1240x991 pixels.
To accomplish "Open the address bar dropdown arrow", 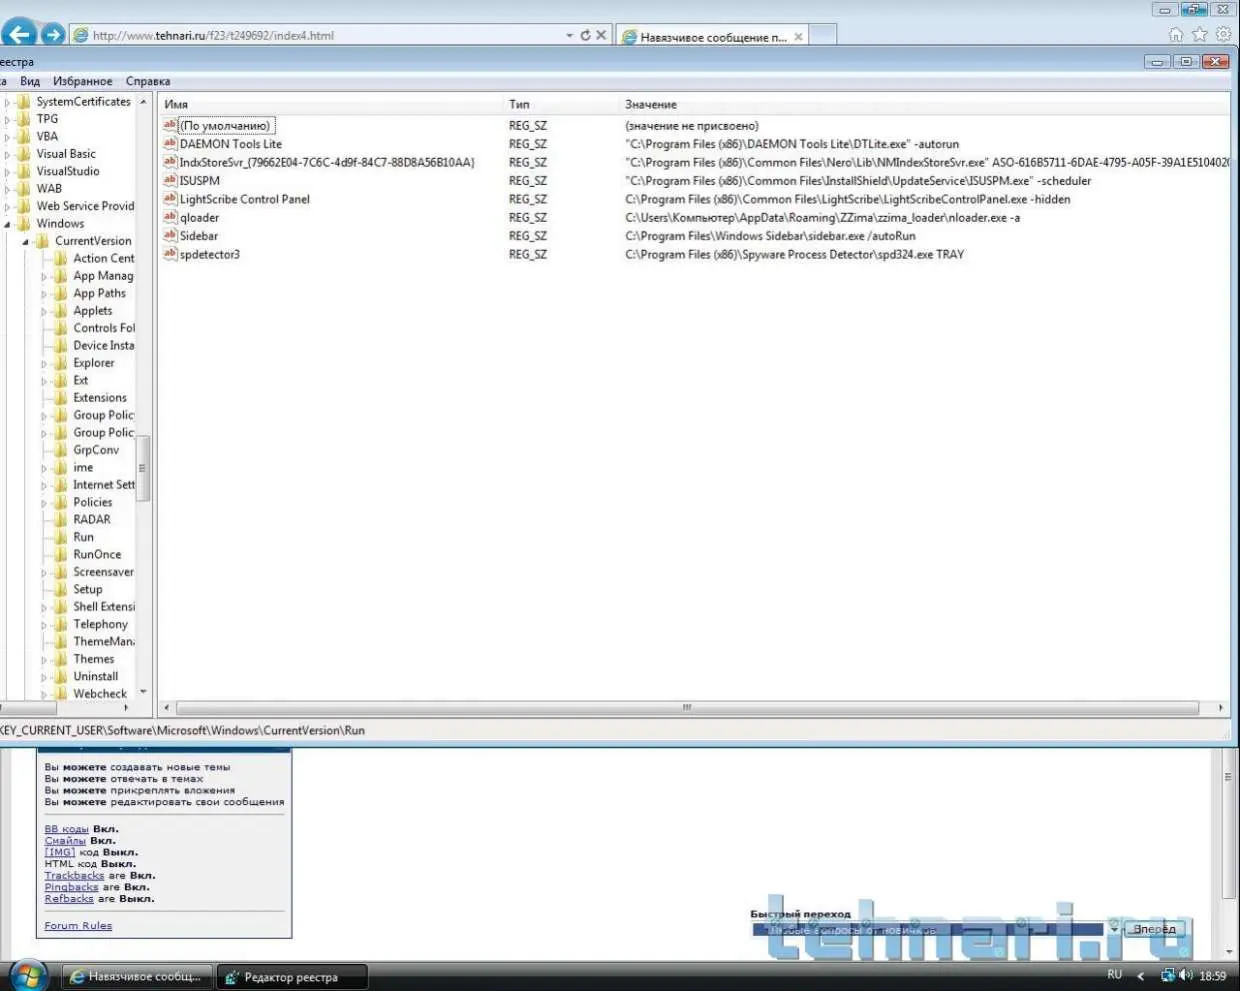I will click(x=569, y=35).
